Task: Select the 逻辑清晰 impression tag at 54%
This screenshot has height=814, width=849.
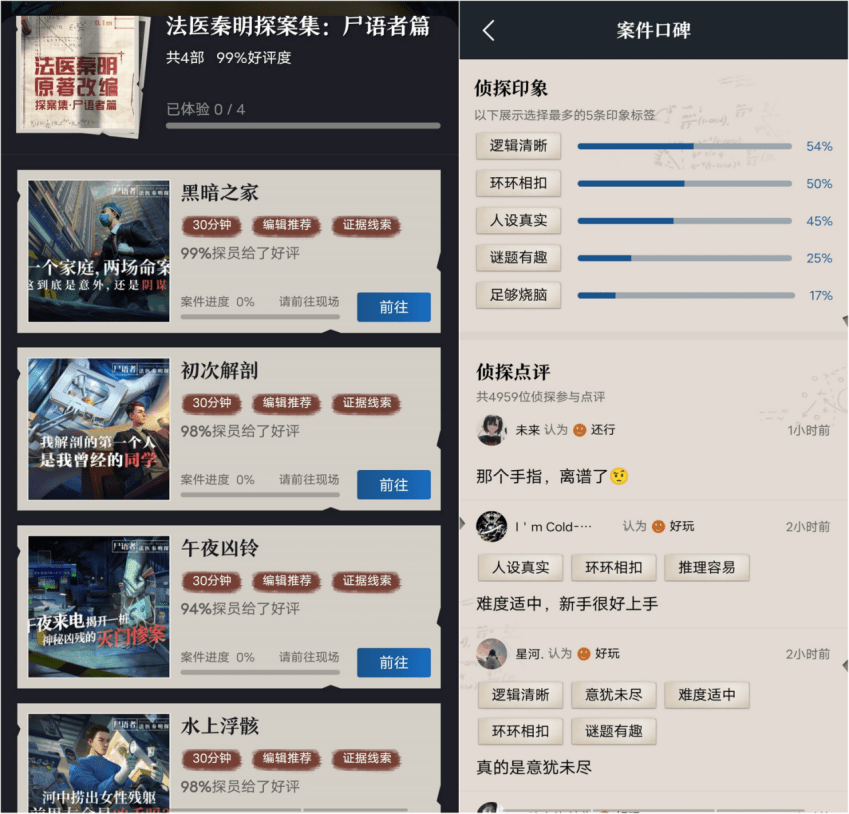Action: (x=518, y=146)
